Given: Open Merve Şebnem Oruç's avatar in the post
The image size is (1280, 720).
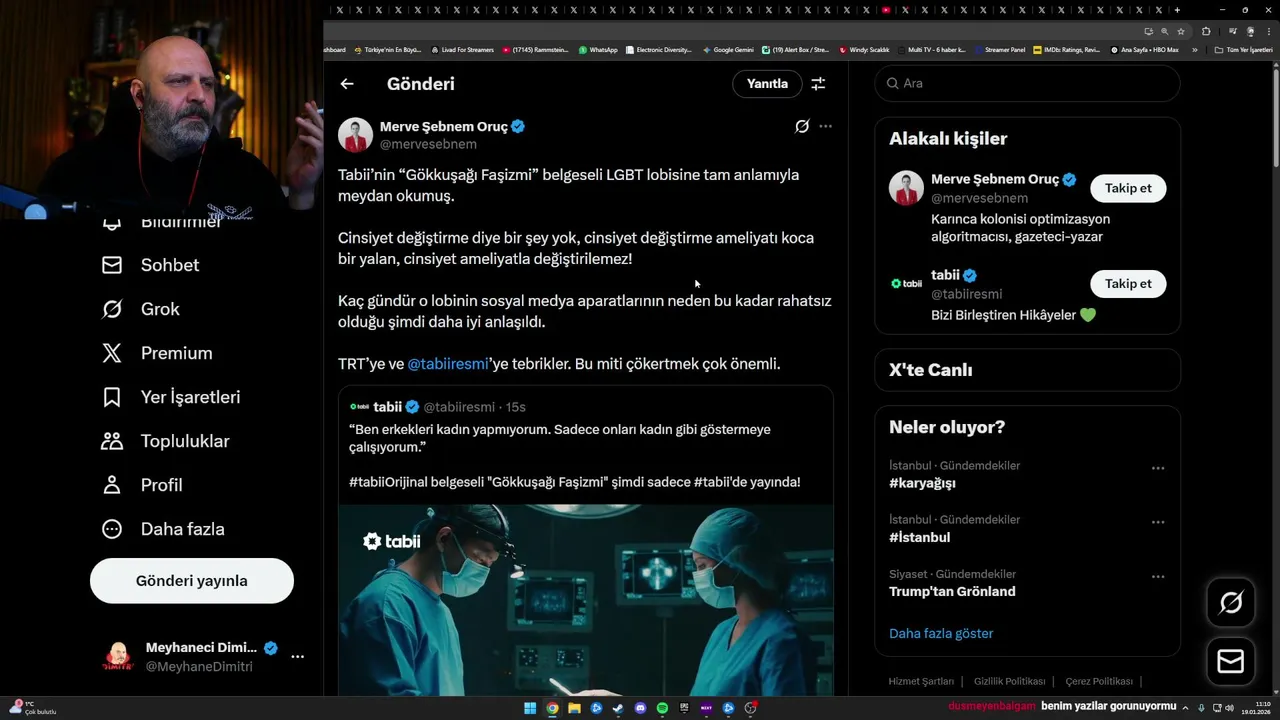Looking at the screenshot, I should (x=355, y=135).
